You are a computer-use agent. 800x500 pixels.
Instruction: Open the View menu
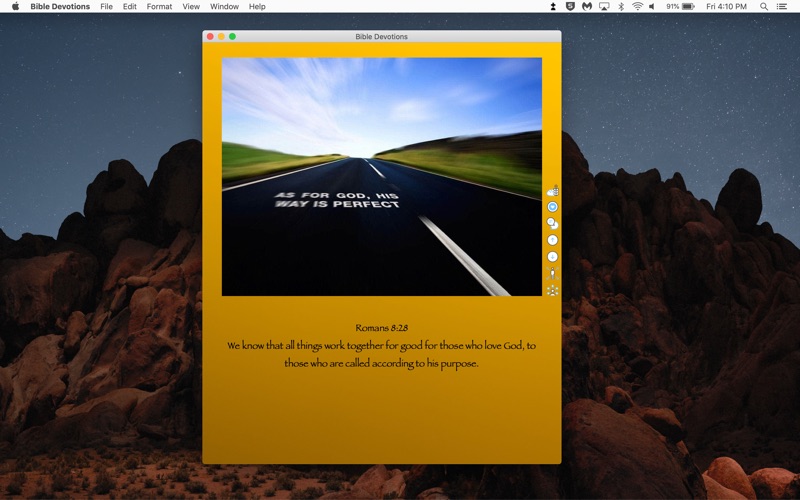[x=191, y=7]
